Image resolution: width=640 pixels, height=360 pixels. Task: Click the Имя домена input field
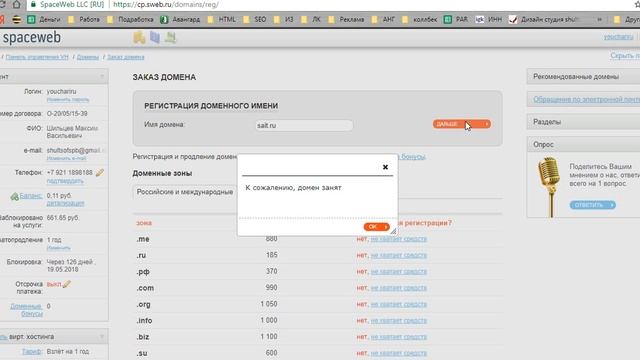coord(304,125)
